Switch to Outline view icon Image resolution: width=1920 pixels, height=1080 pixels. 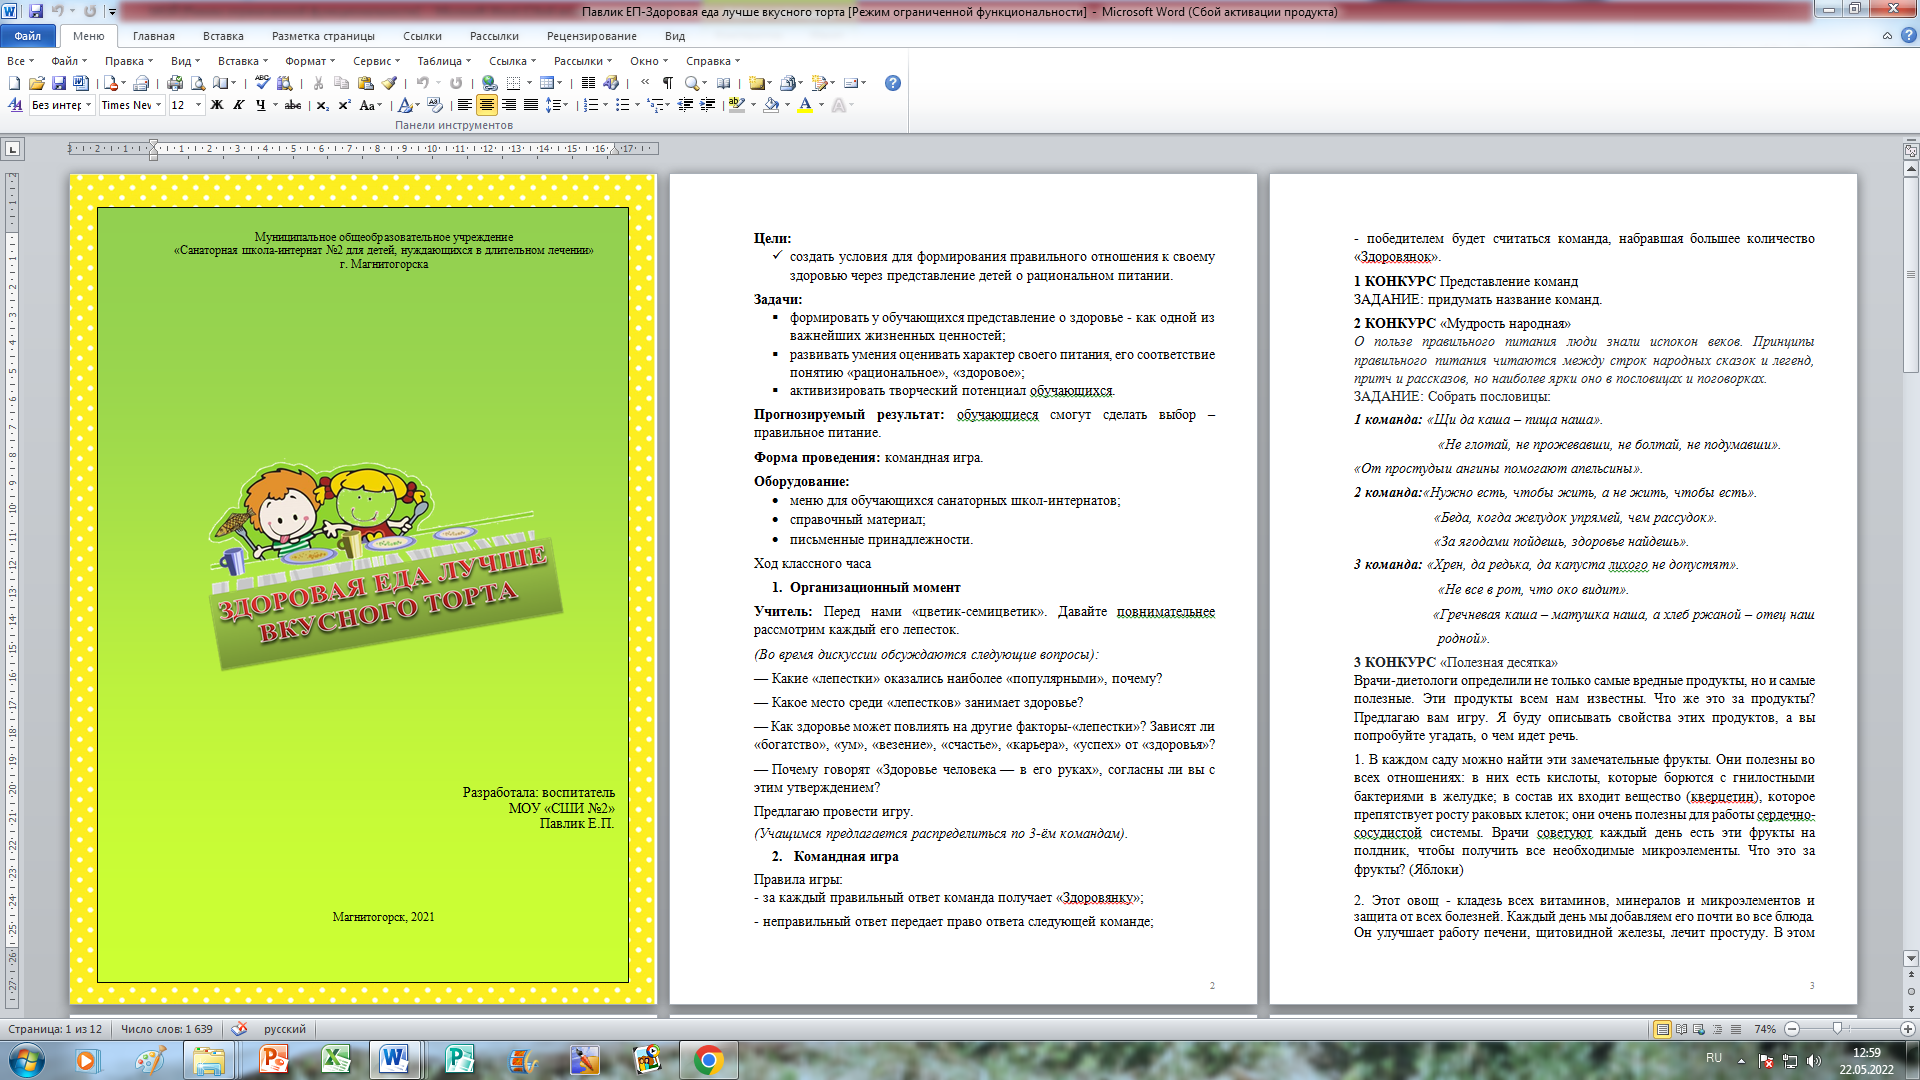point(1718,1029)
